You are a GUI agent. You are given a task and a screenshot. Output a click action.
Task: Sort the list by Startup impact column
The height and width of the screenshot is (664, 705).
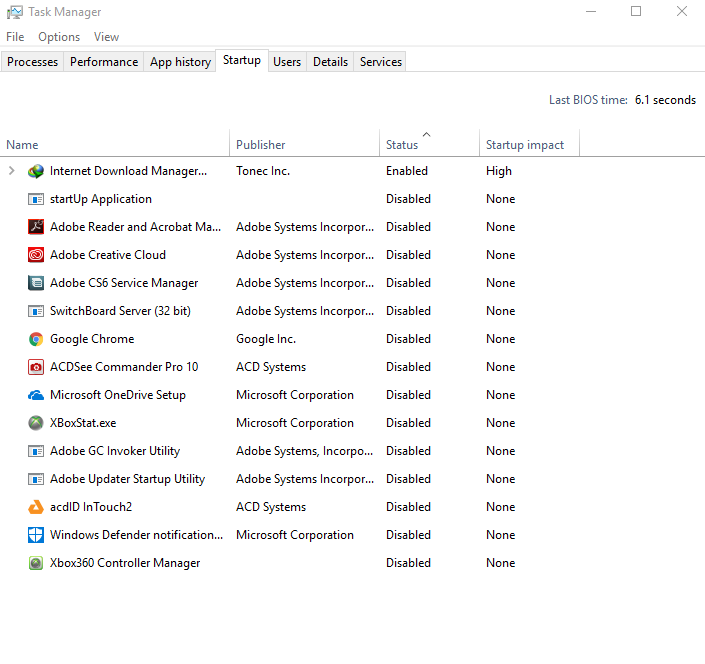[x=525, y=145]
